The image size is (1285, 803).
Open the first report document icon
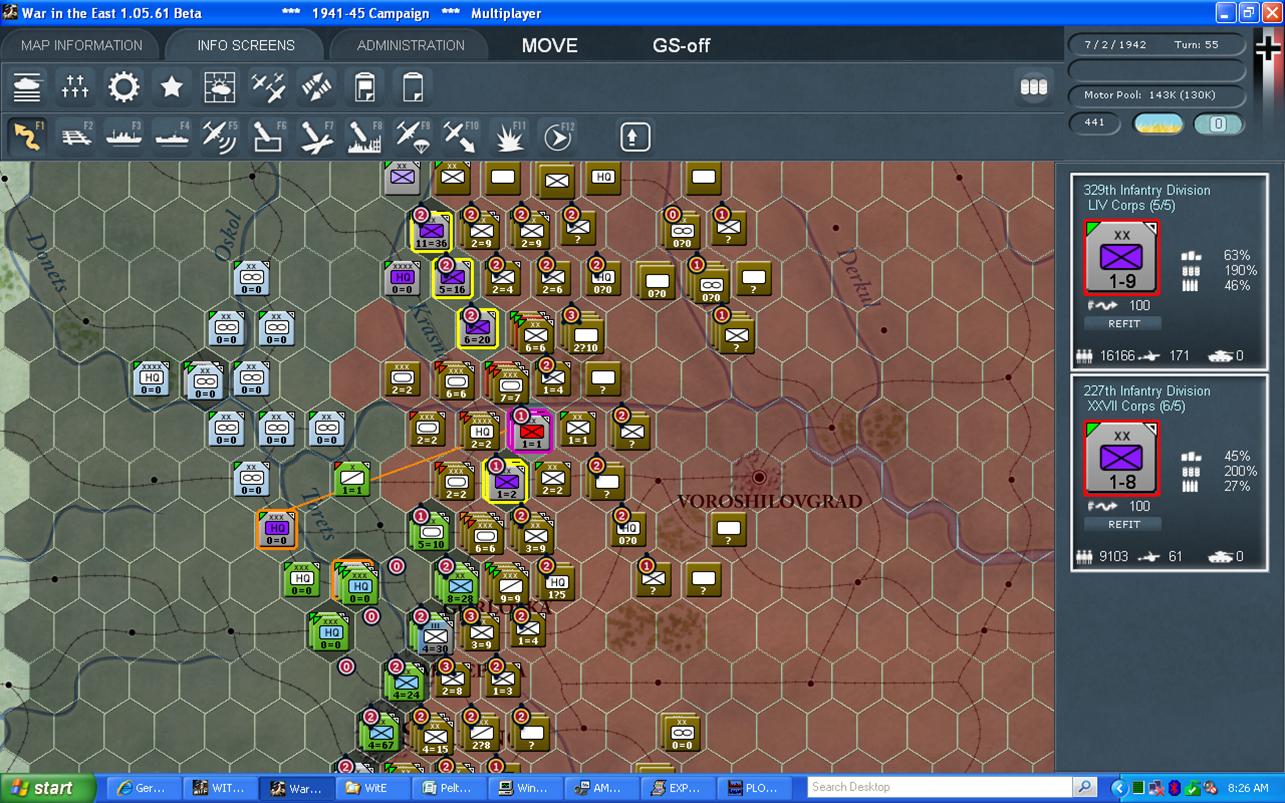[x=365, y=87]
